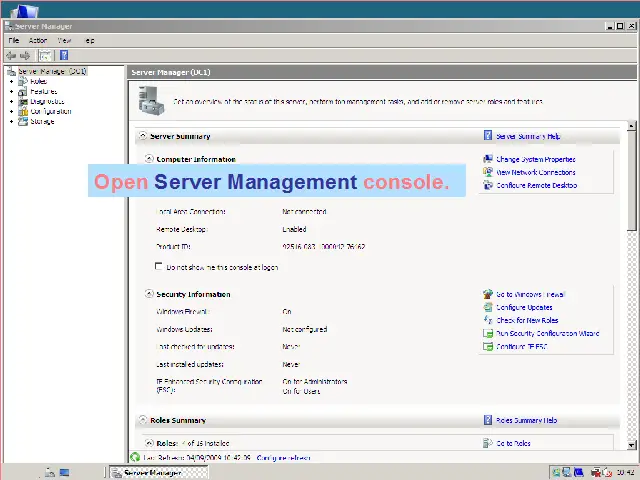Click the Roles icon in tree
The image size is (640, 480).
23,81
